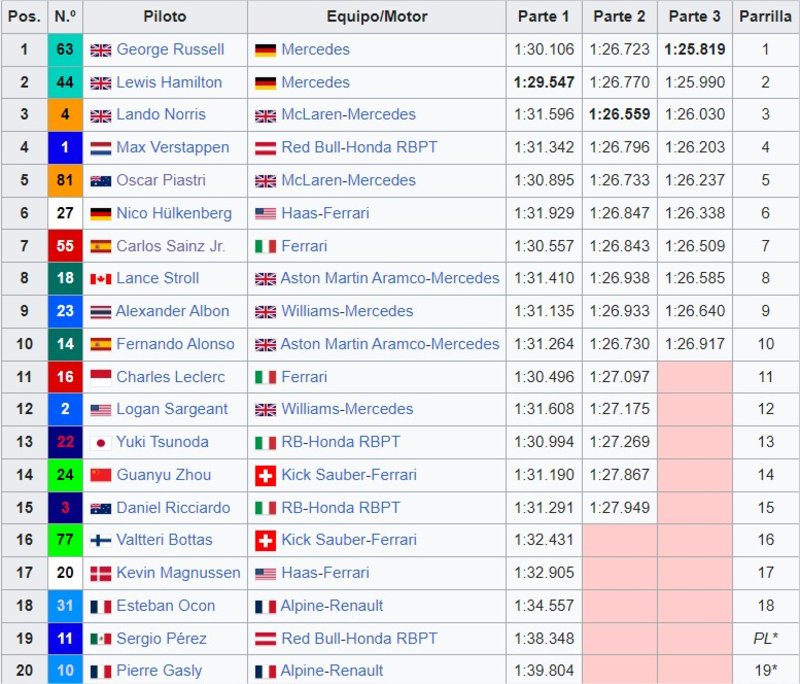The image size is (800, 684).
Task: Open Aston Martin Aramco-Mercedes link in Stroll's row
Action: click(390, 278)
